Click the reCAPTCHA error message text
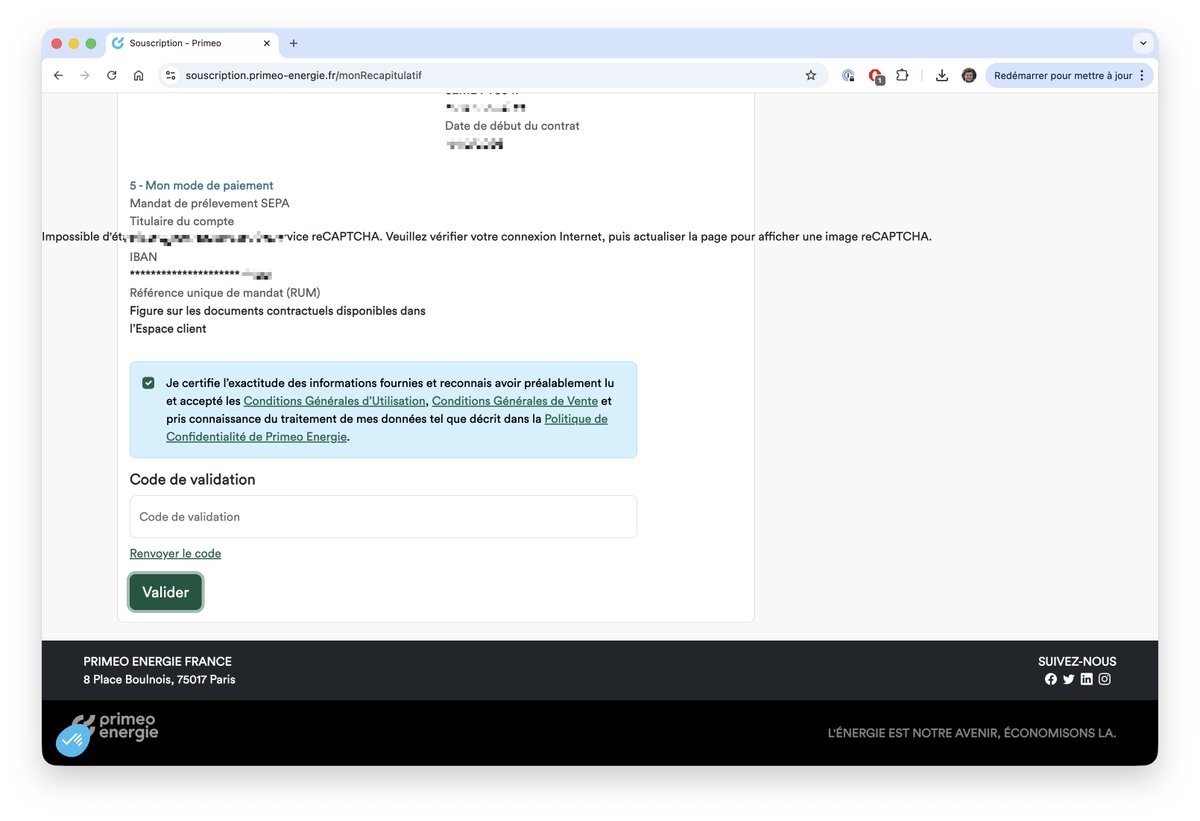 coord(487,237)
